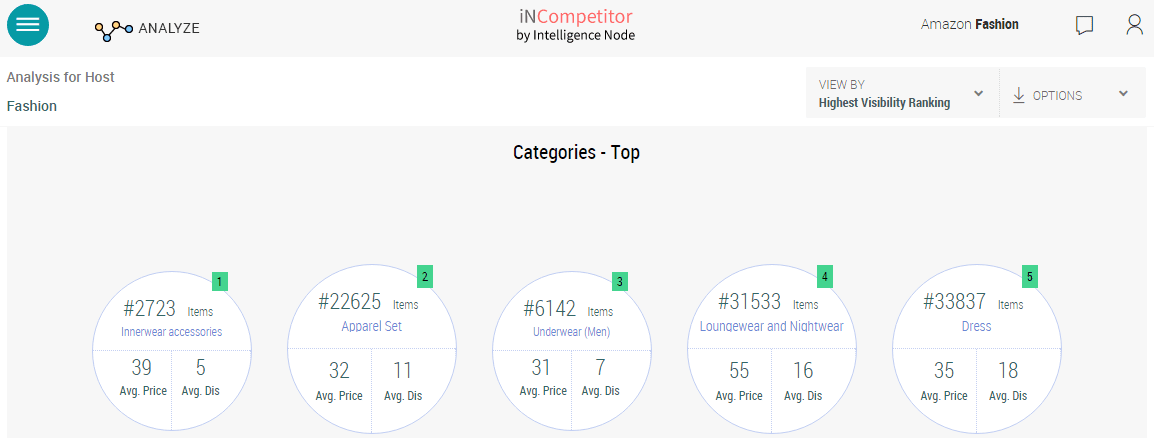Open the Apparel Set category link
This screenshot has width=1154, height=438.
371,326
